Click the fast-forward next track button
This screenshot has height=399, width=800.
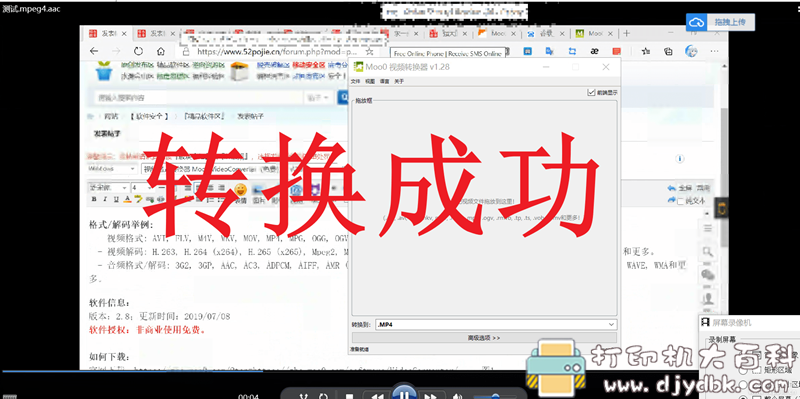pos(430,396)
